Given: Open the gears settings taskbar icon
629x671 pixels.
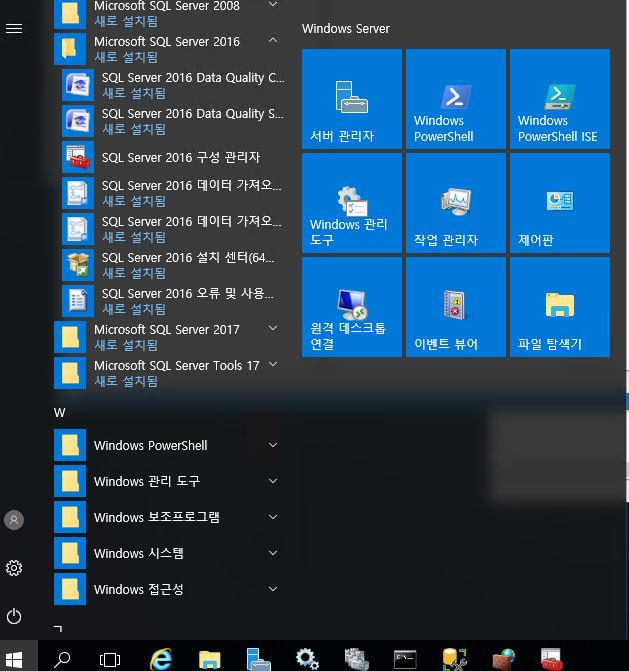Looking at the screenshot, I should coord(307,659).
